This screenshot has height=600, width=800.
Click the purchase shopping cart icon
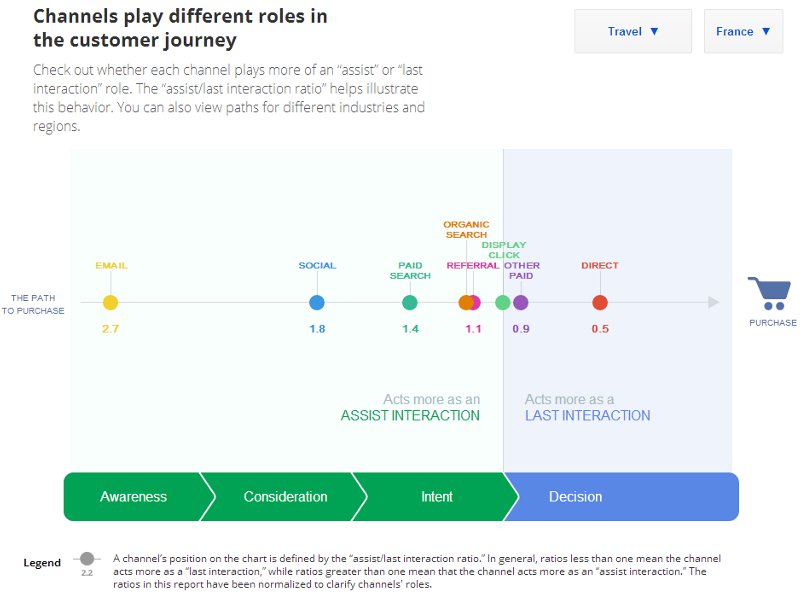(x=770, y=293)
